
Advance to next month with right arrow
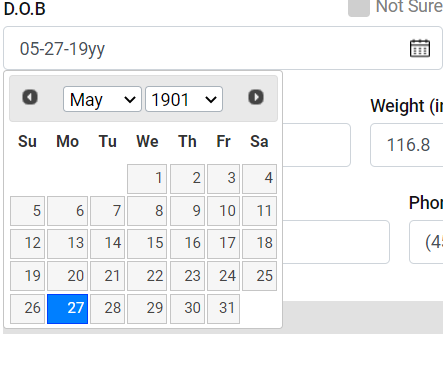pos(256,97)
